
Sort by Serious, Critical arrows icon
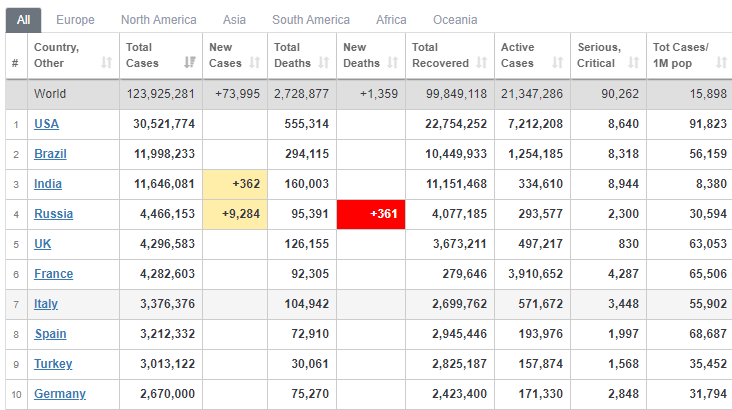click(633, 63)
